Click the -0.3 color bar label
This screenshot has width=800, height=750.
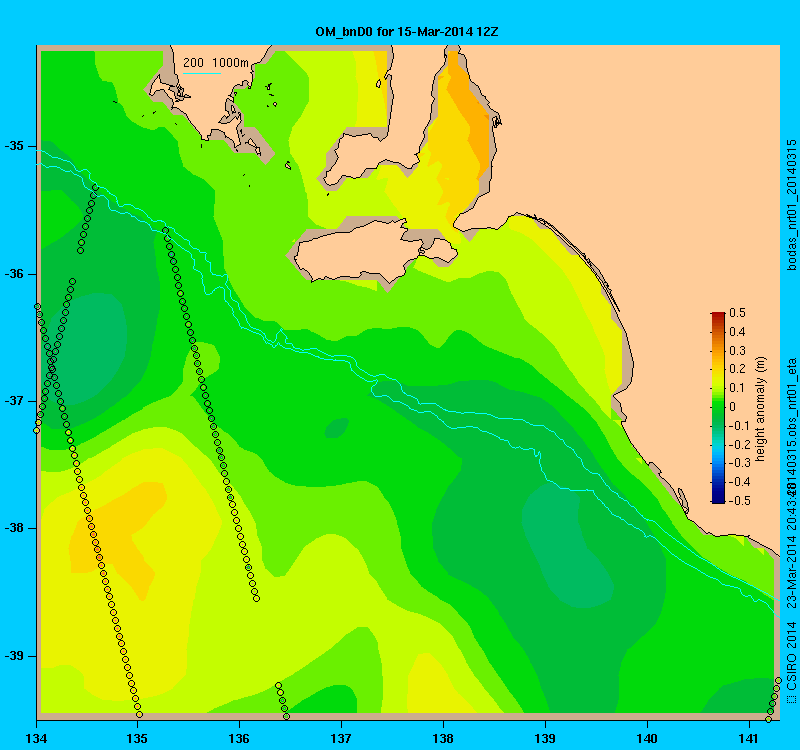tap(739, 463)
